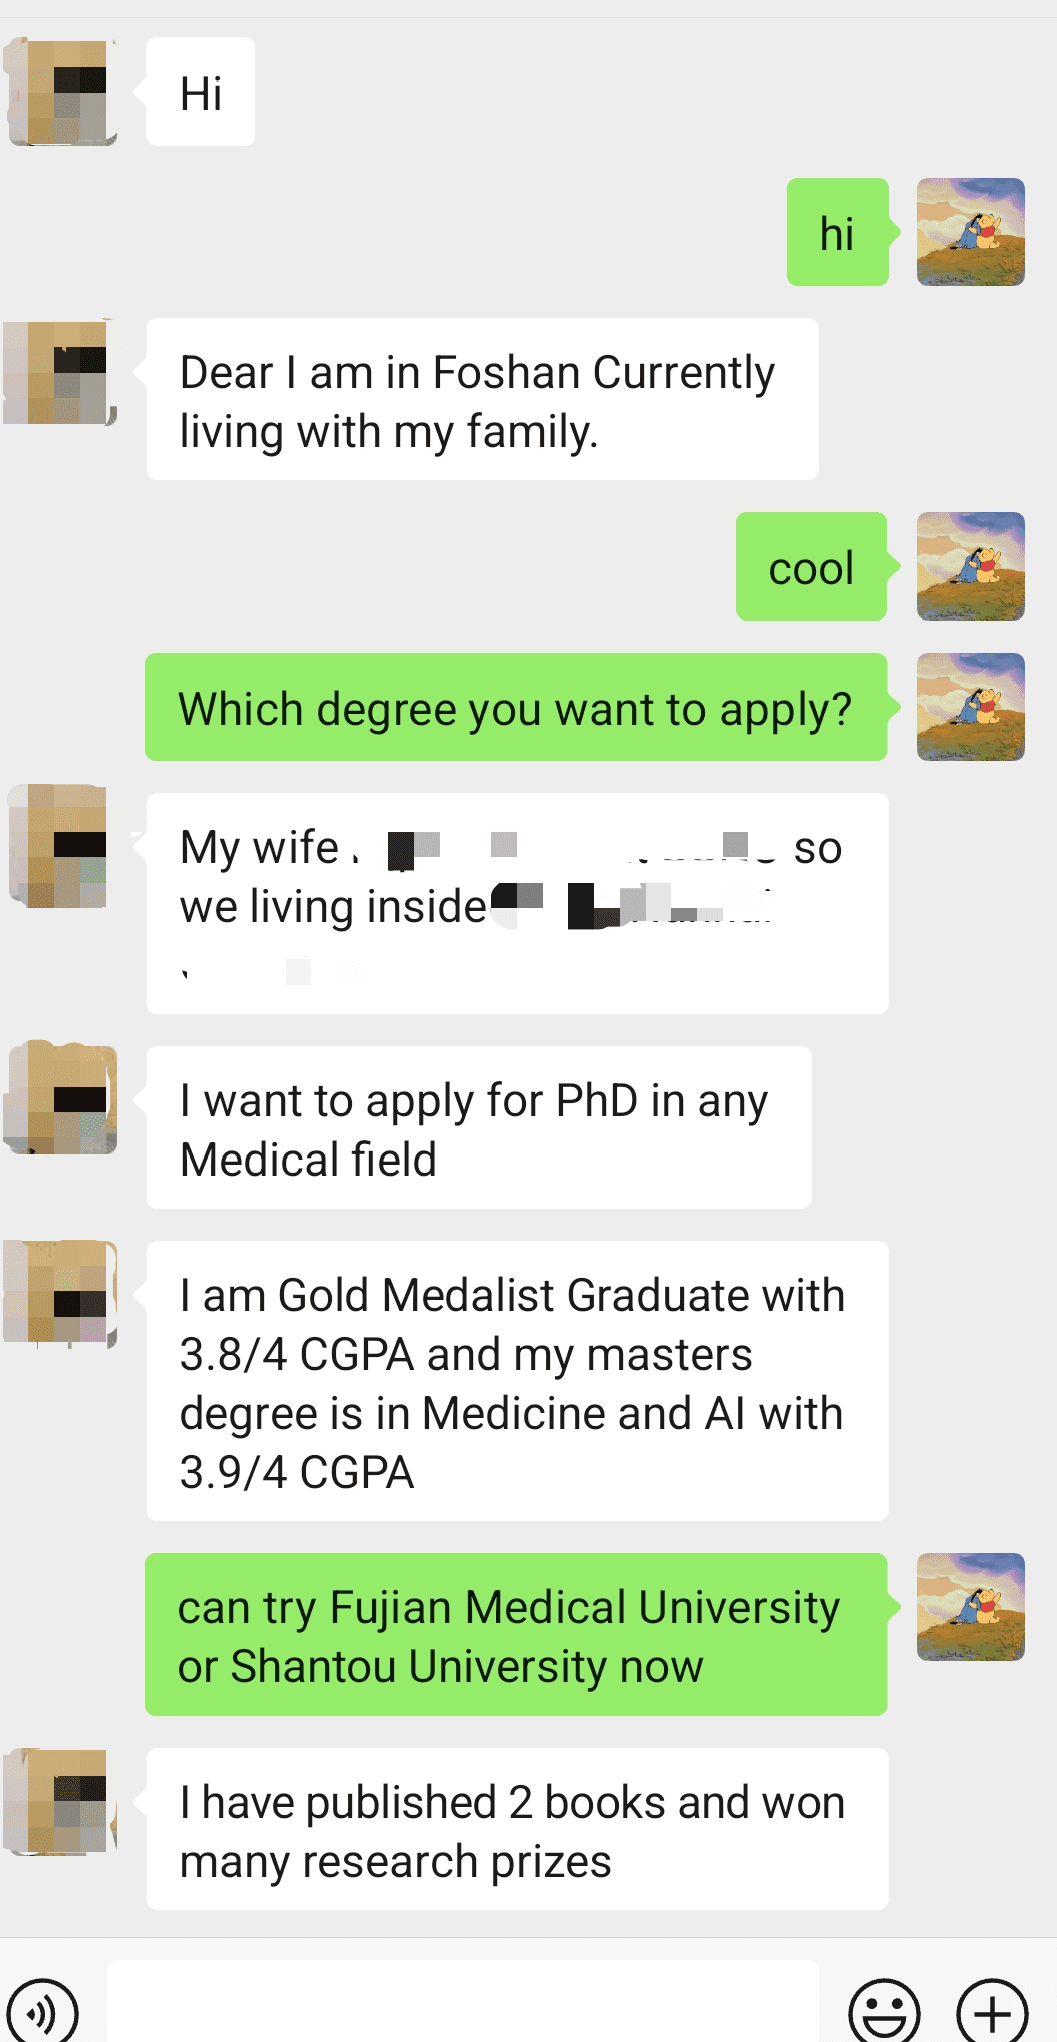Screen dimensions: 1057x2042
Task: Open the emoji sticker panel
Action: point(883,2012)
